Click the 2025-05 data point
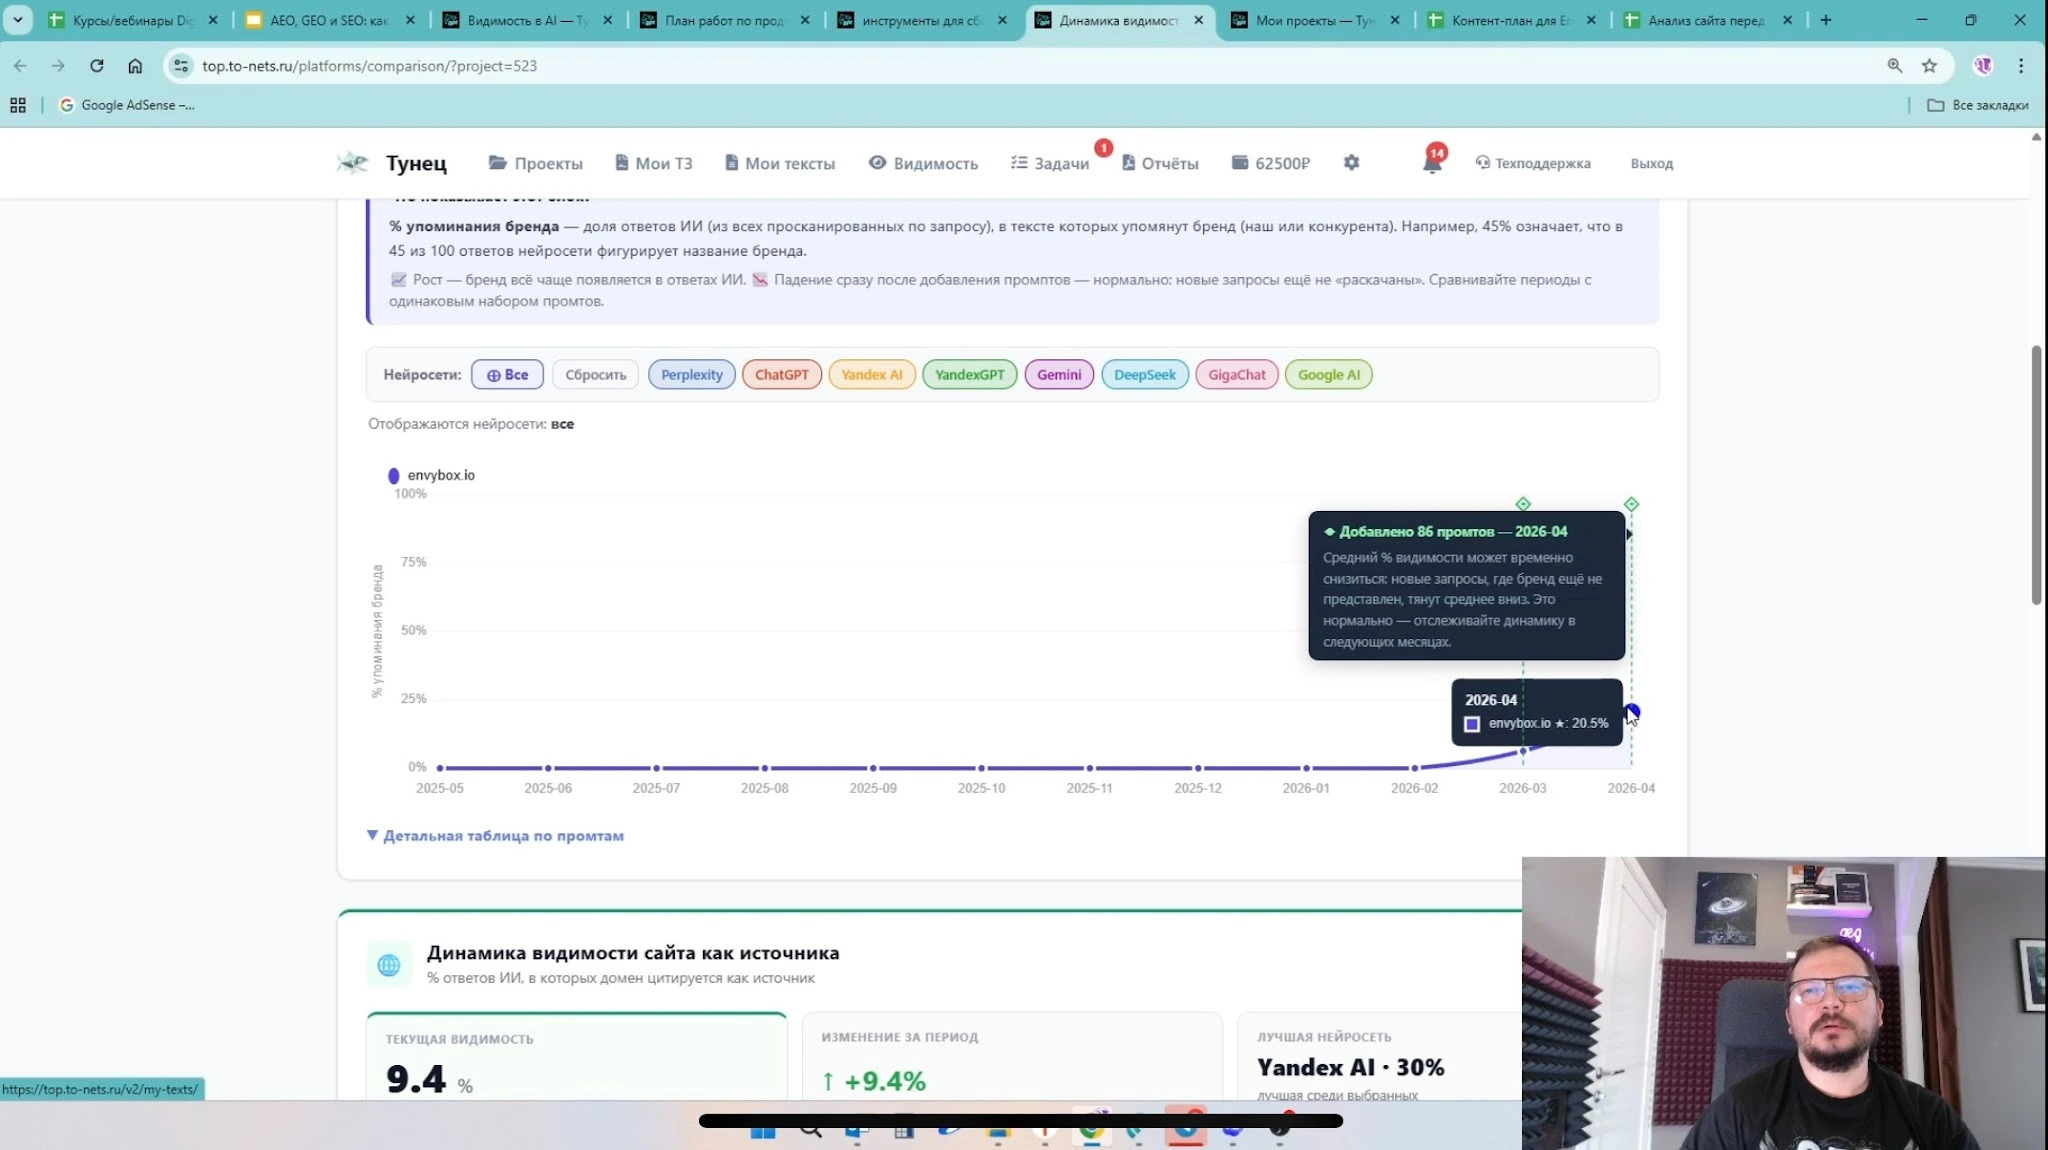This screenshot has height=1150, width=2048. click(440, 768)
